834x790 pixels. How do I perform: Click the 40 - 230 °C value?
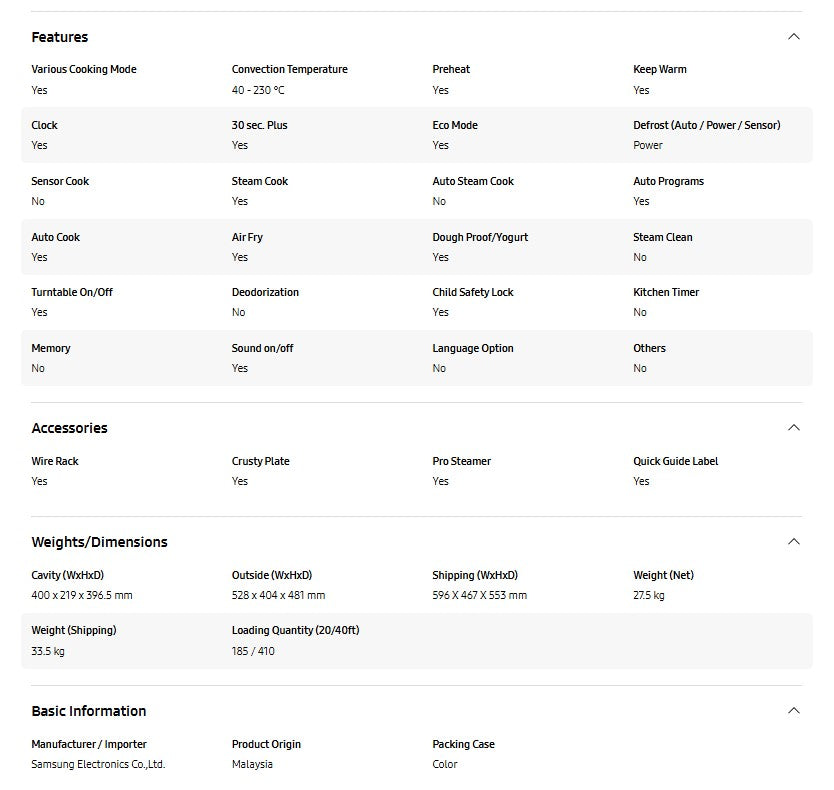pyautogui.click(x=258, y=90)
